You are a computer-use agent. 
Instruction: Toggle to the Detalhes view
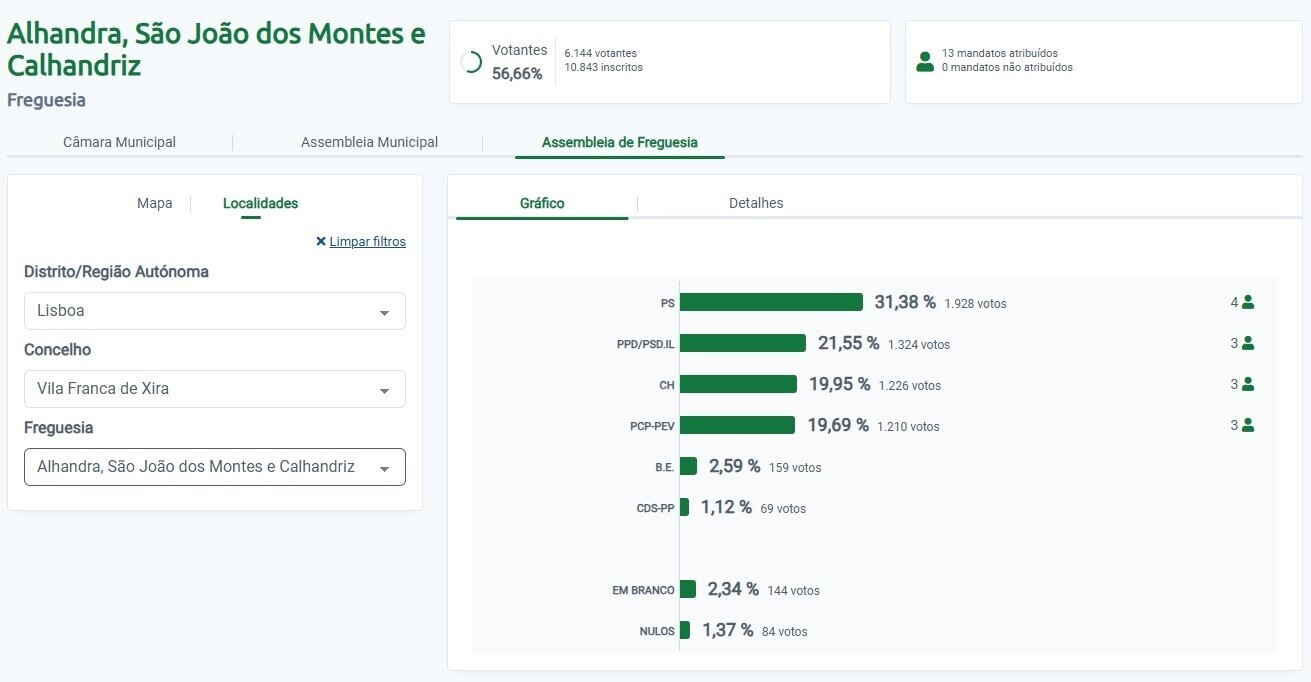755,203
